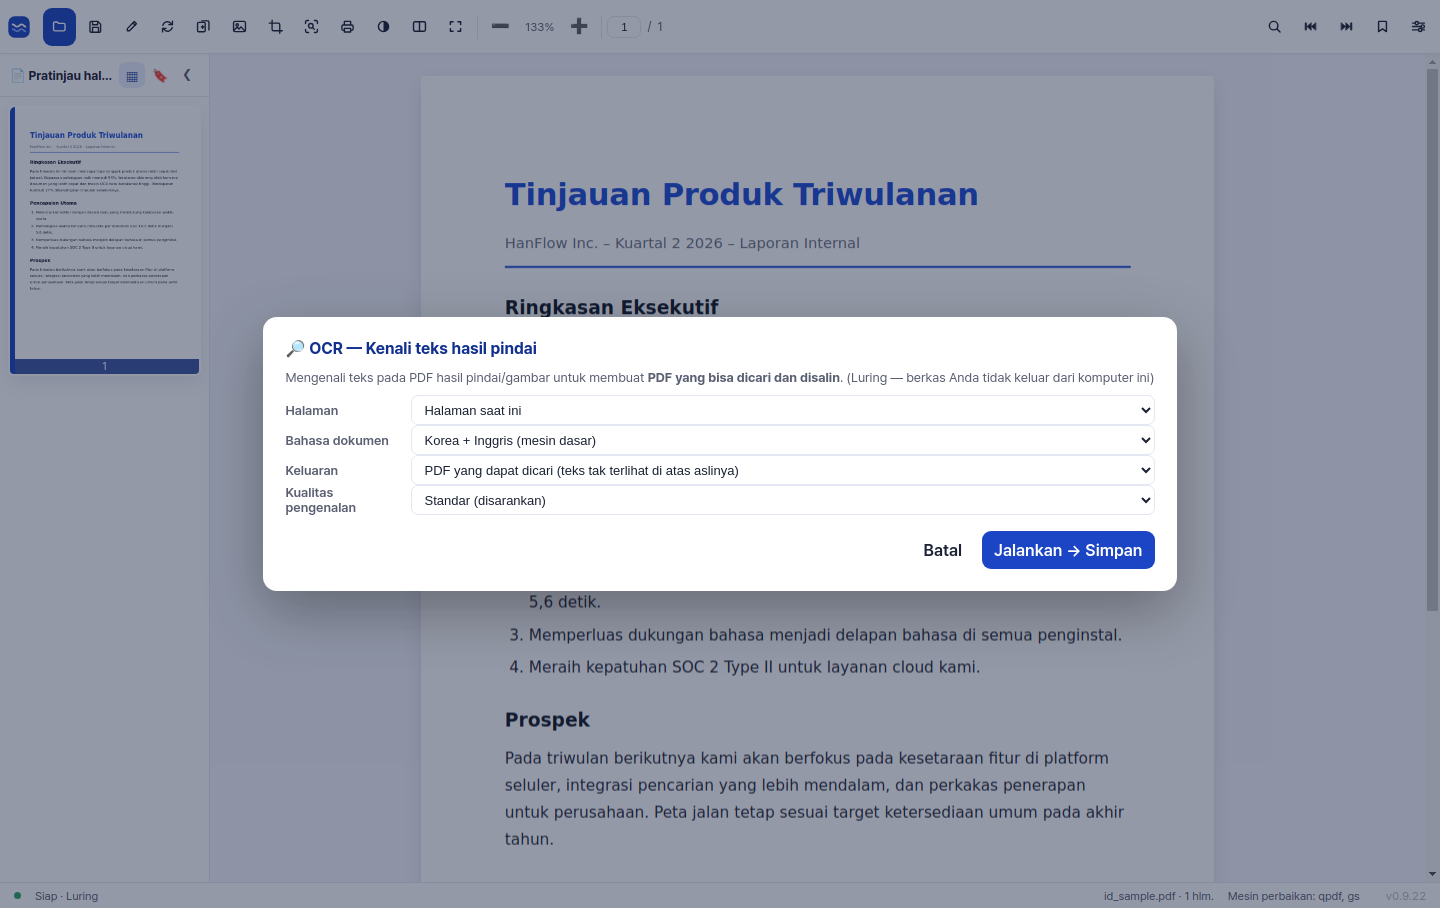Click the scroll up arrow of scrollbar
This screenshot has height=908, width=1440.
tap(1432, 62)
